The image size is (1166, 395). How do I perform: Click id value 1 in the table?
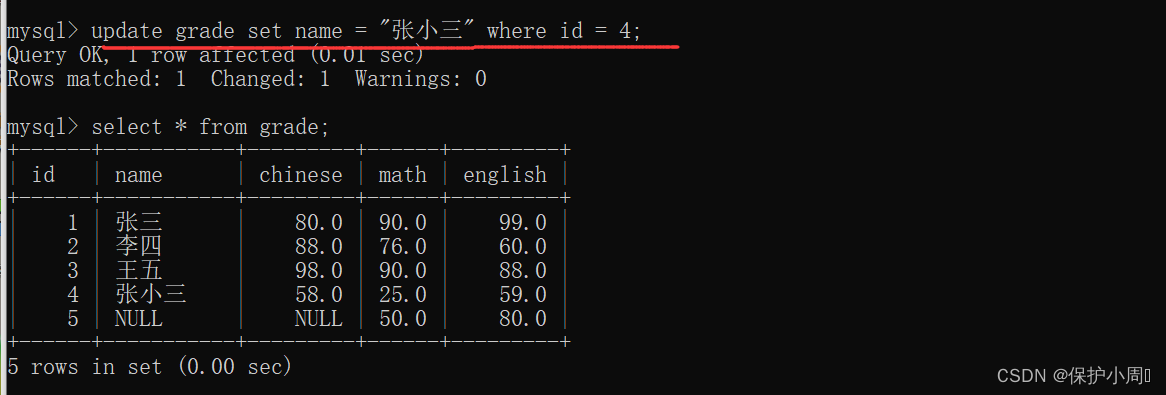(72, 222)
